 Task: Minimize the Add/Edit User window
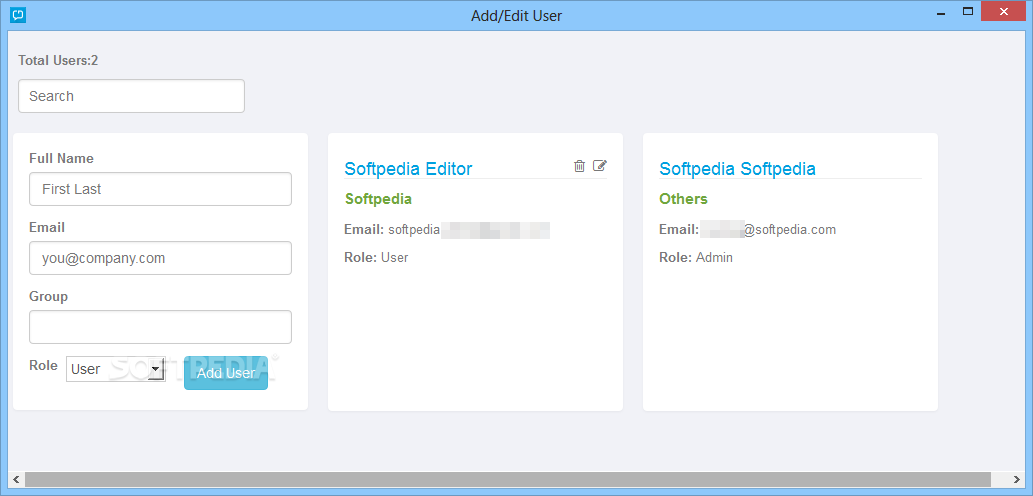941,12
